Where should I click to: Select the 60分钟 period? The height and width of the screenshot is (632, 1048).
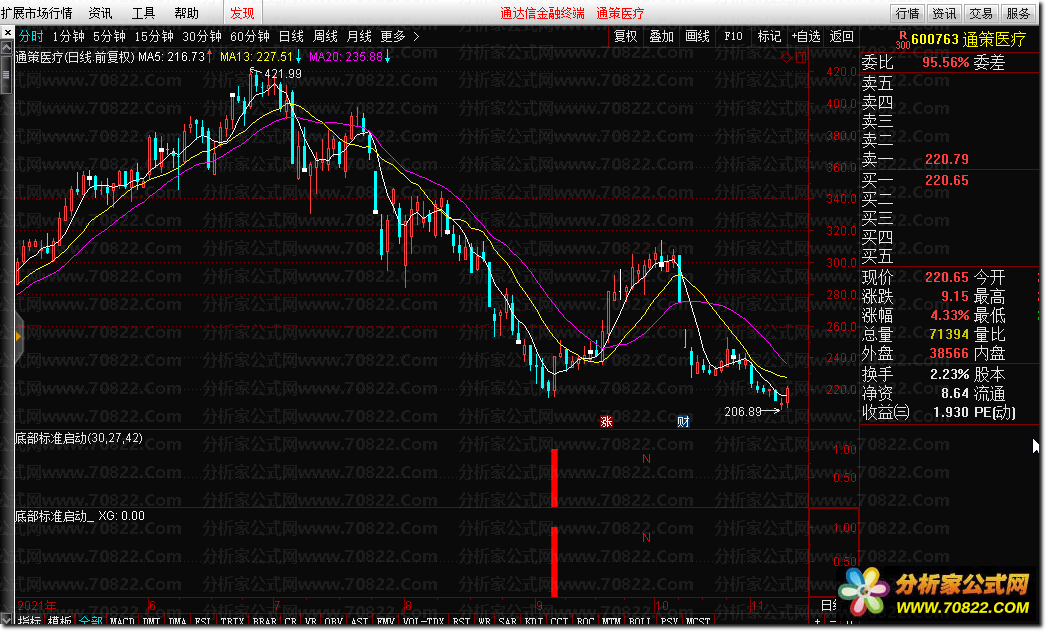(250, 36)
